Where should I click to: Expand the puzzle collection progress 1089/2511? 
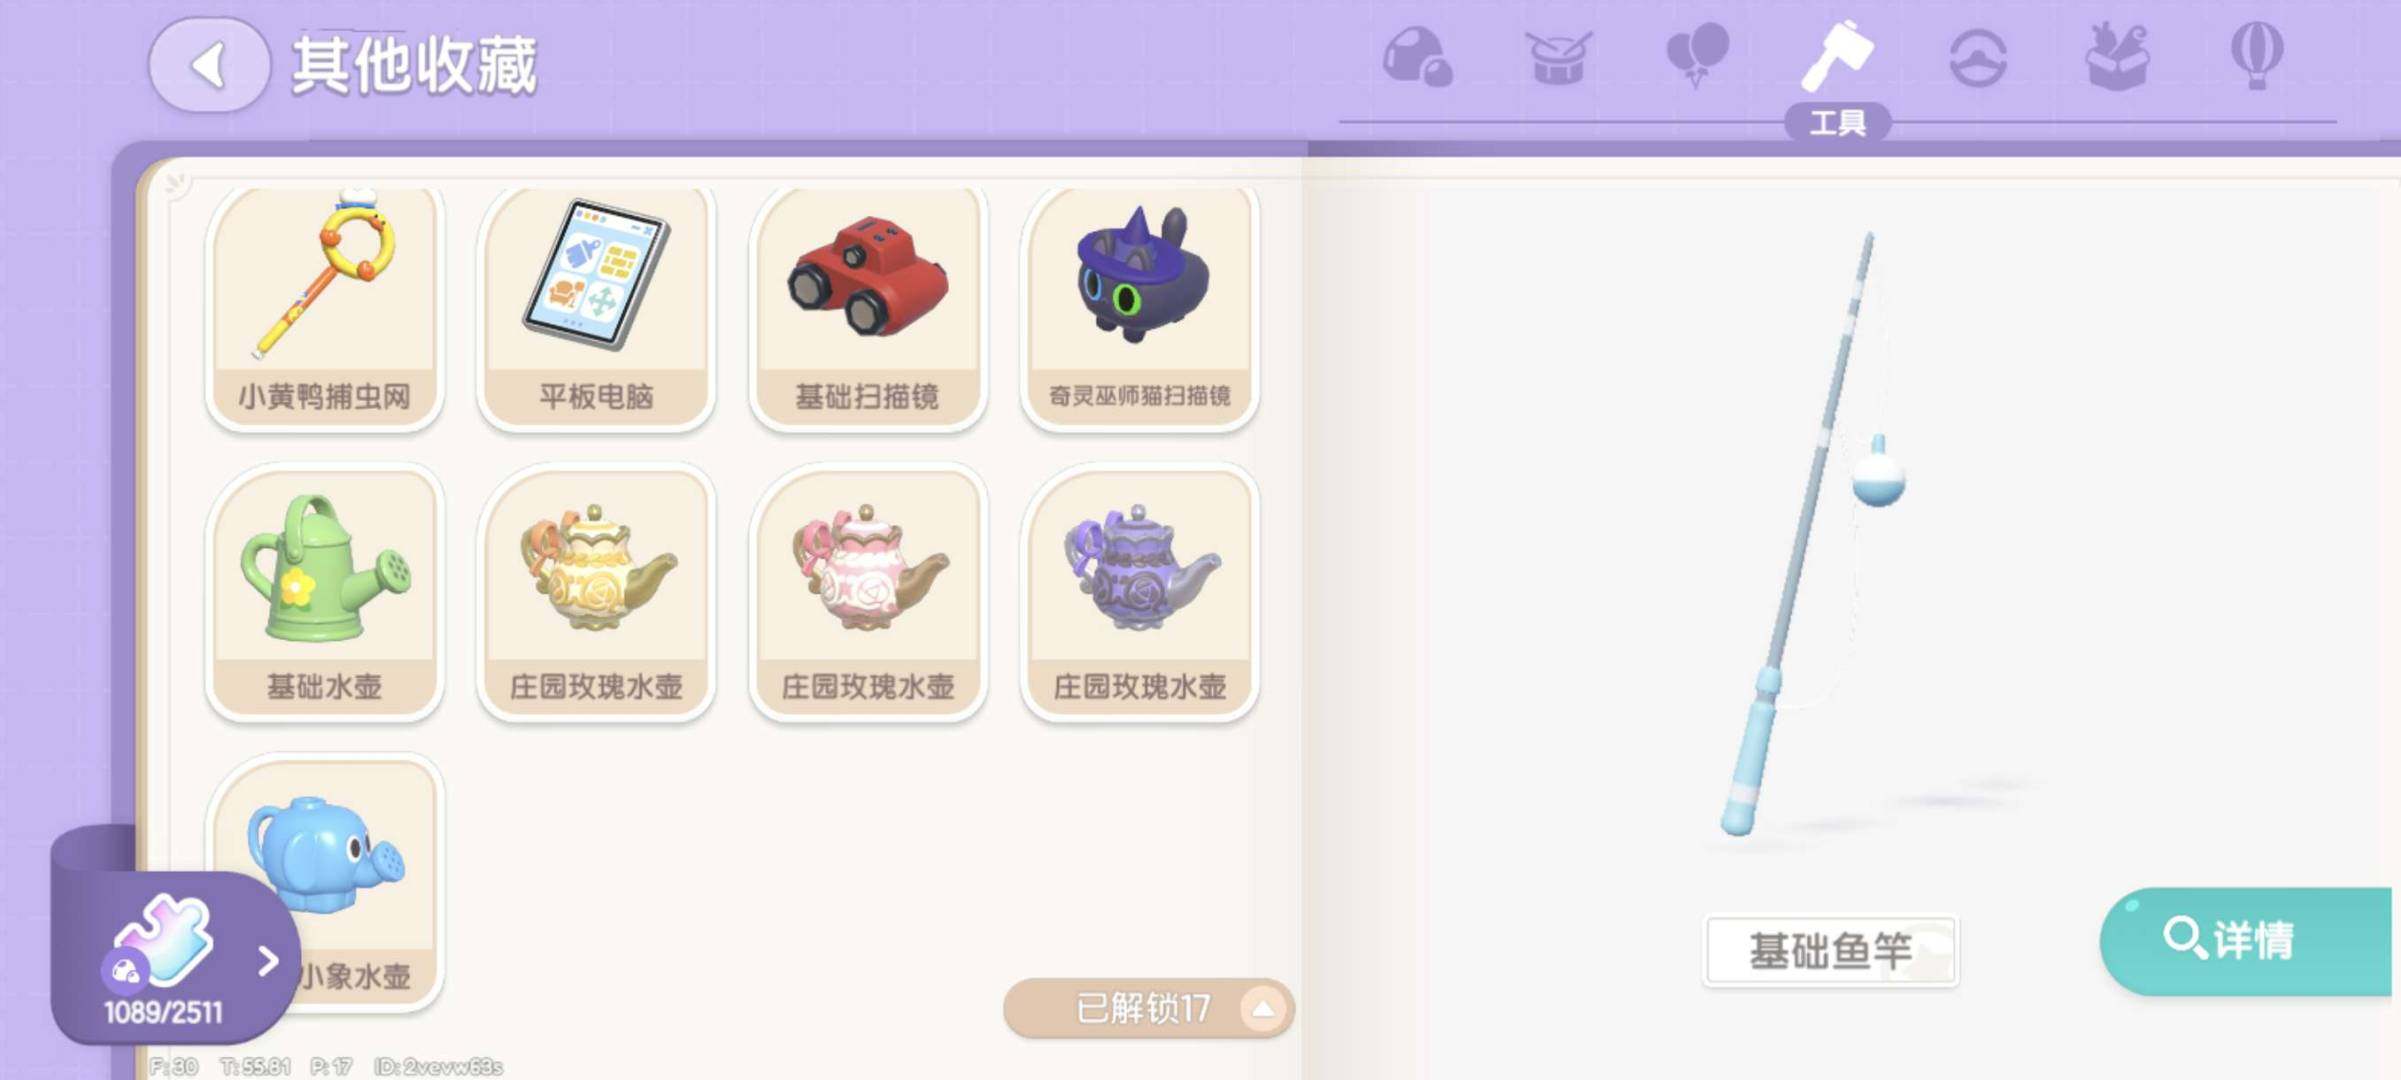click(x=176, y=956)
